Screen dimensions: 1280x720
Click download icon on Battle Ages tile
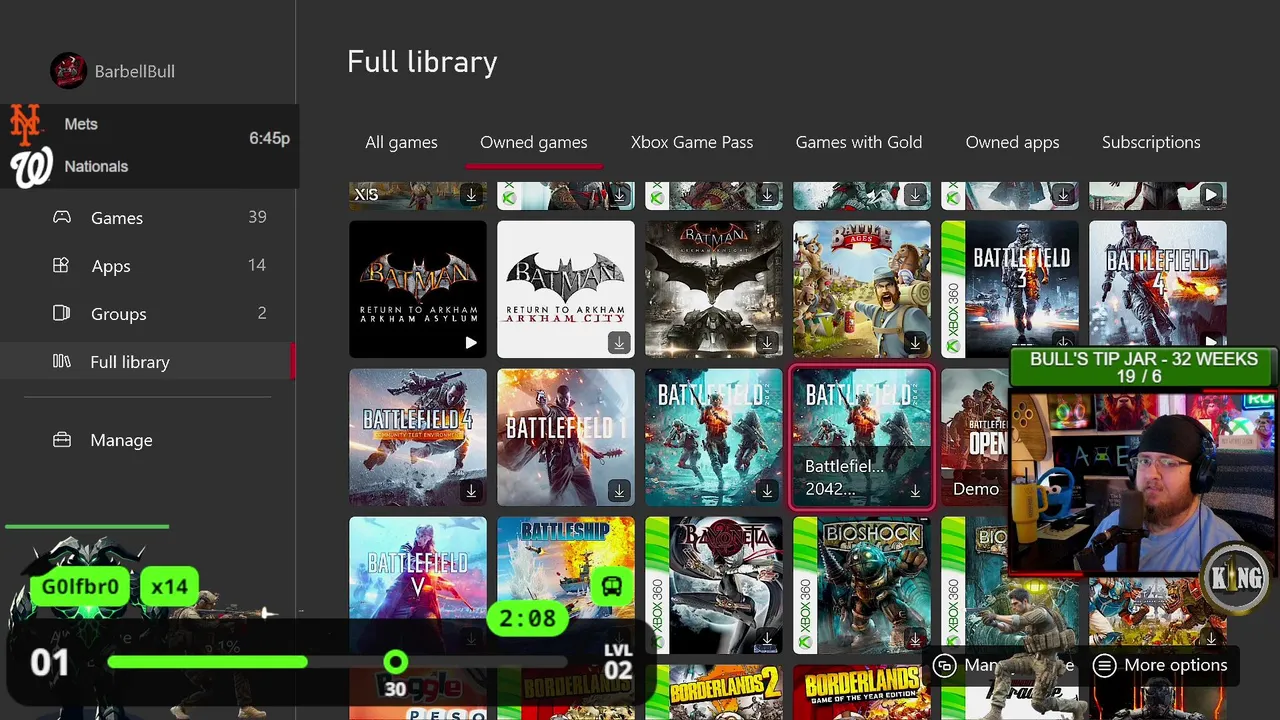coord(915,343)
